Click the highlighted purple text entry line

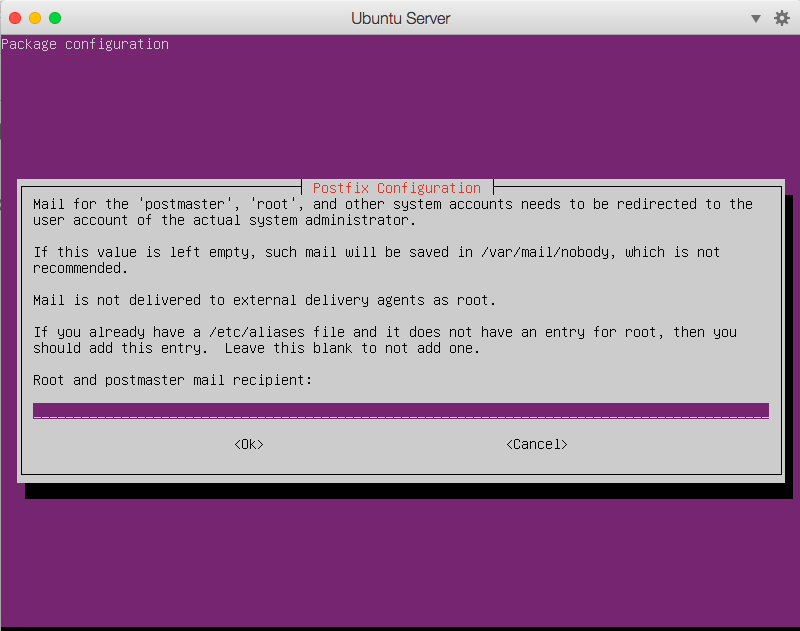(x=400, y=410)
